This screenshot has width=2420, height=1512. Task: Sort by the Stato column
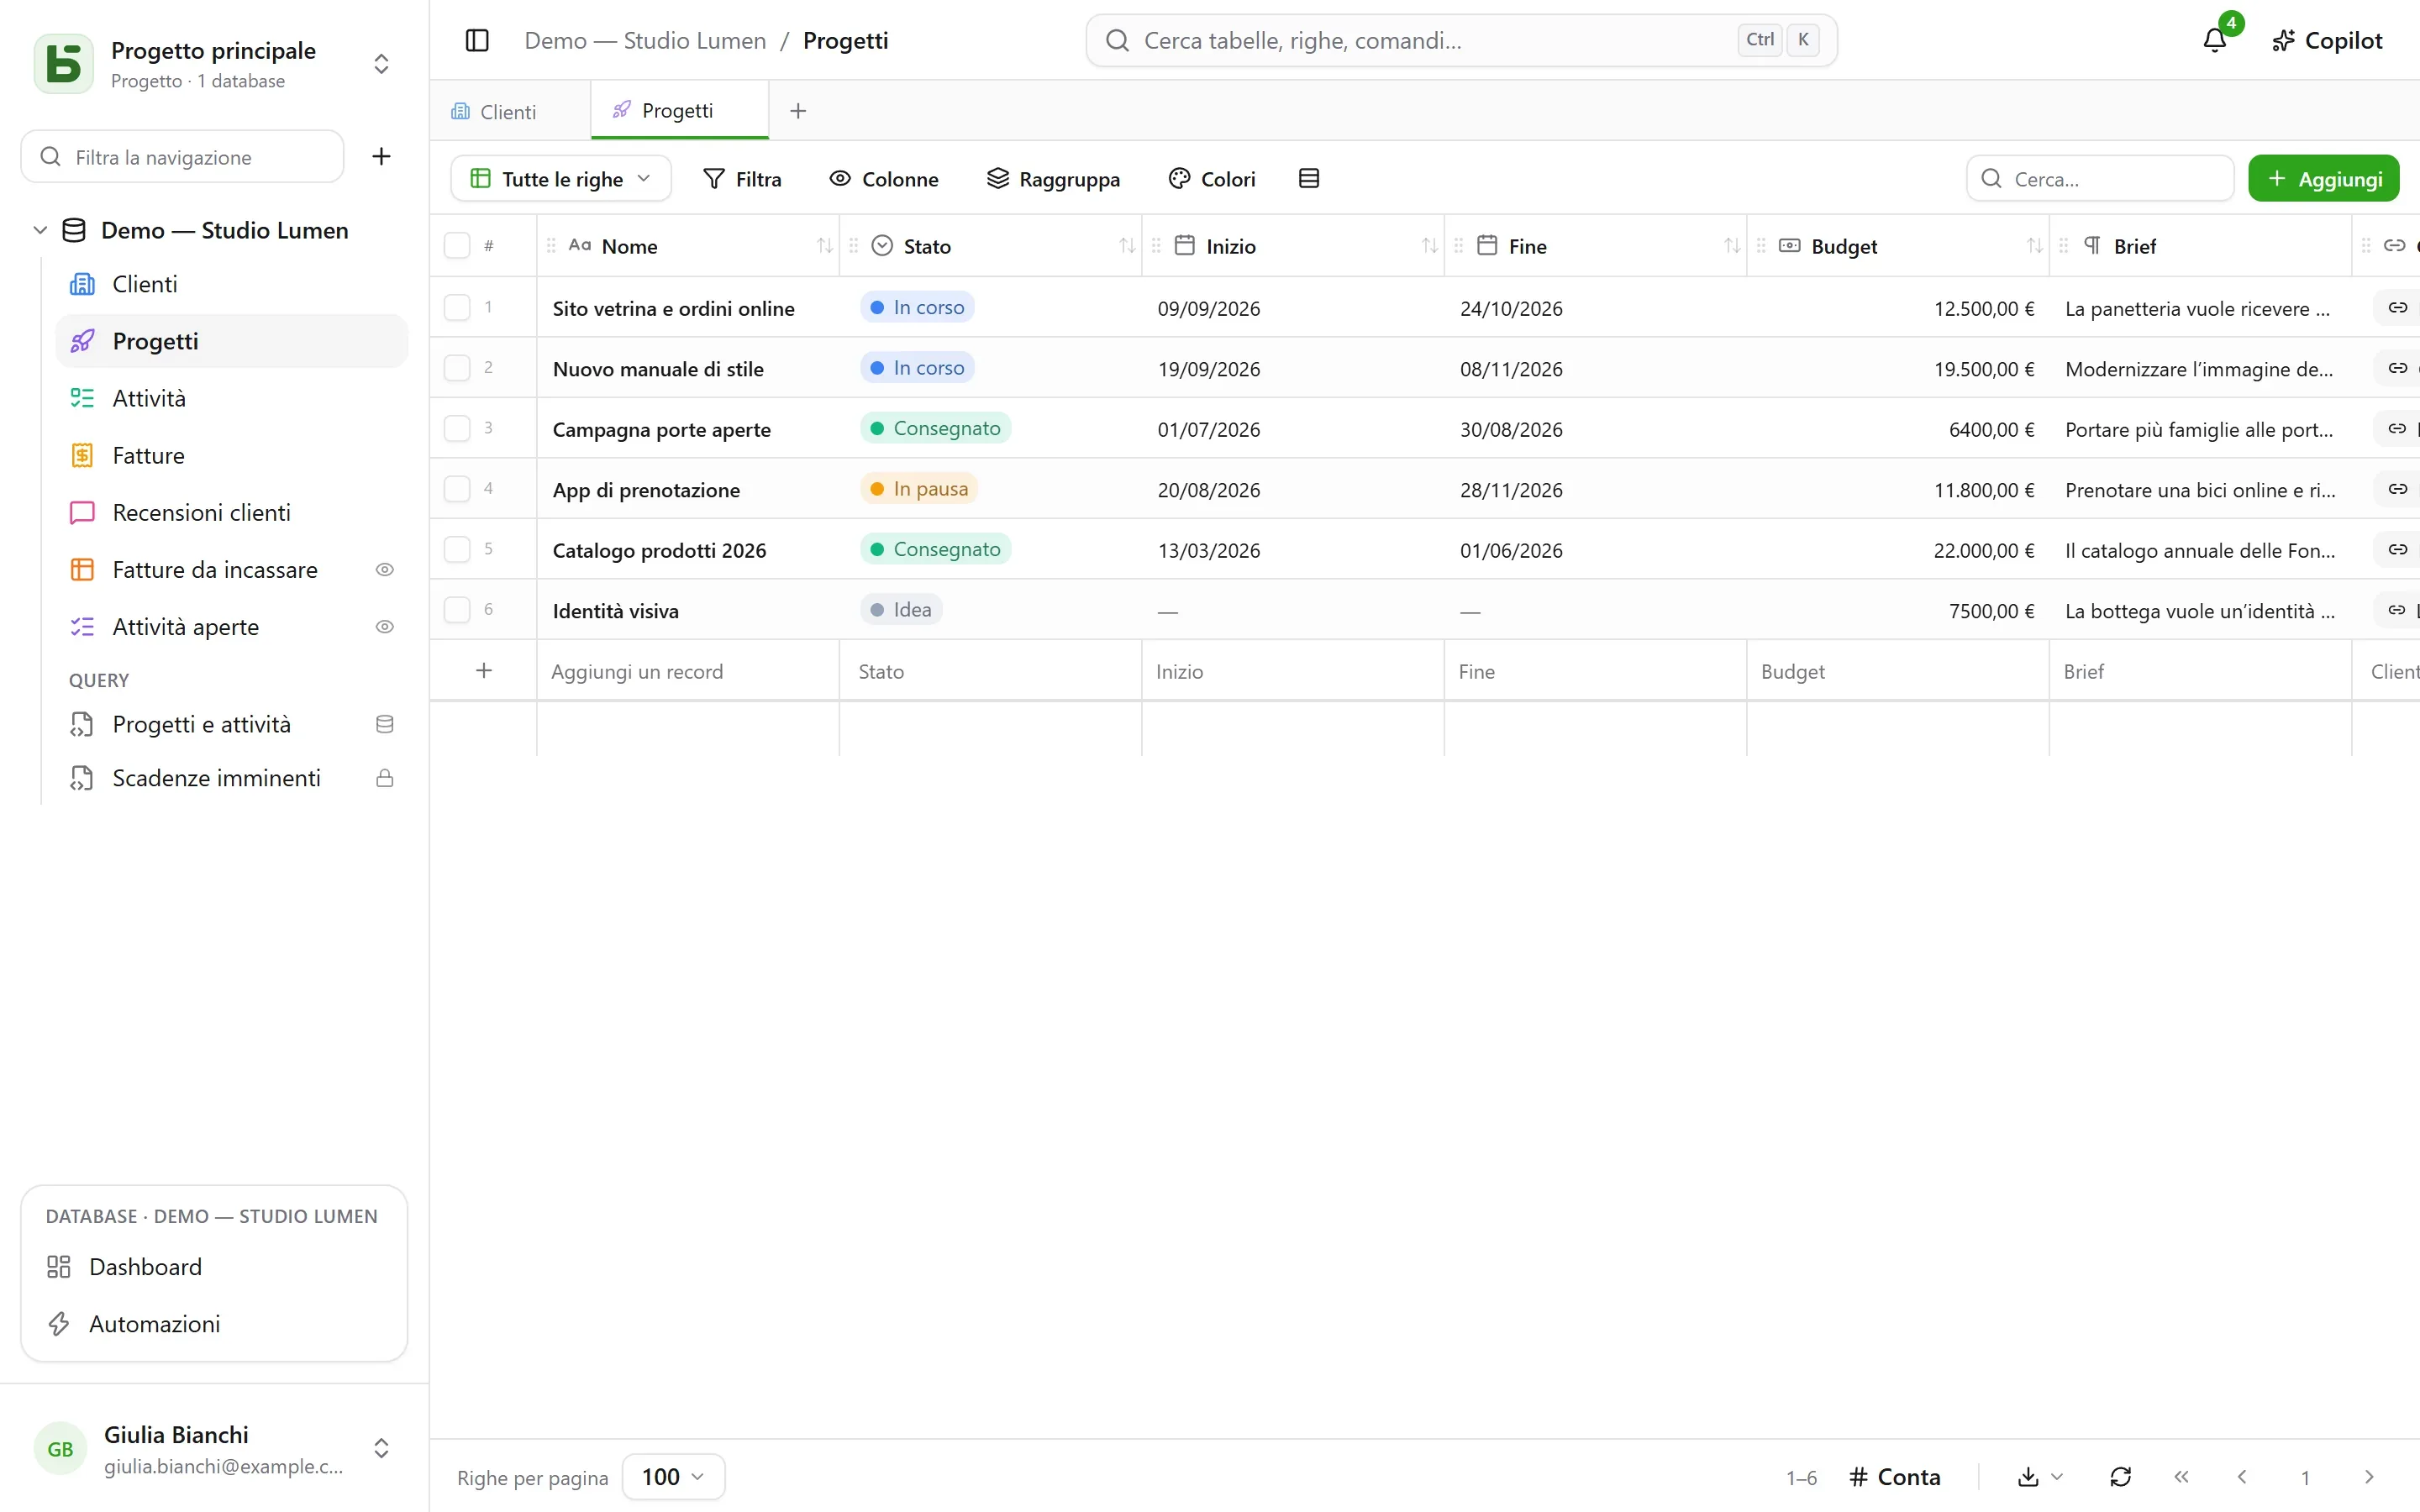click(1127, 246)
